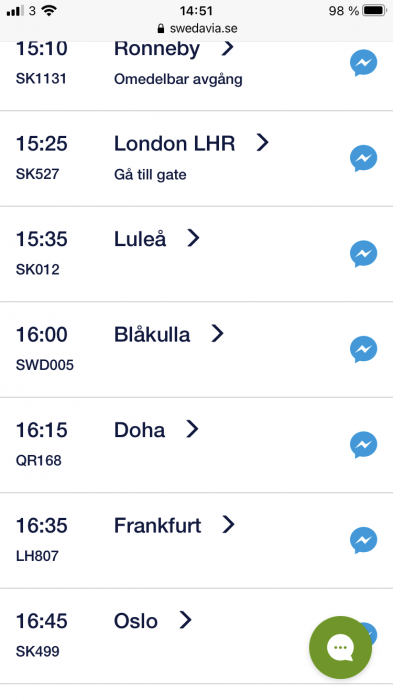The height and width of the screenshot is (700, 393).
Task: Tap Messenger icon for Doha flight
Action: 364,445
